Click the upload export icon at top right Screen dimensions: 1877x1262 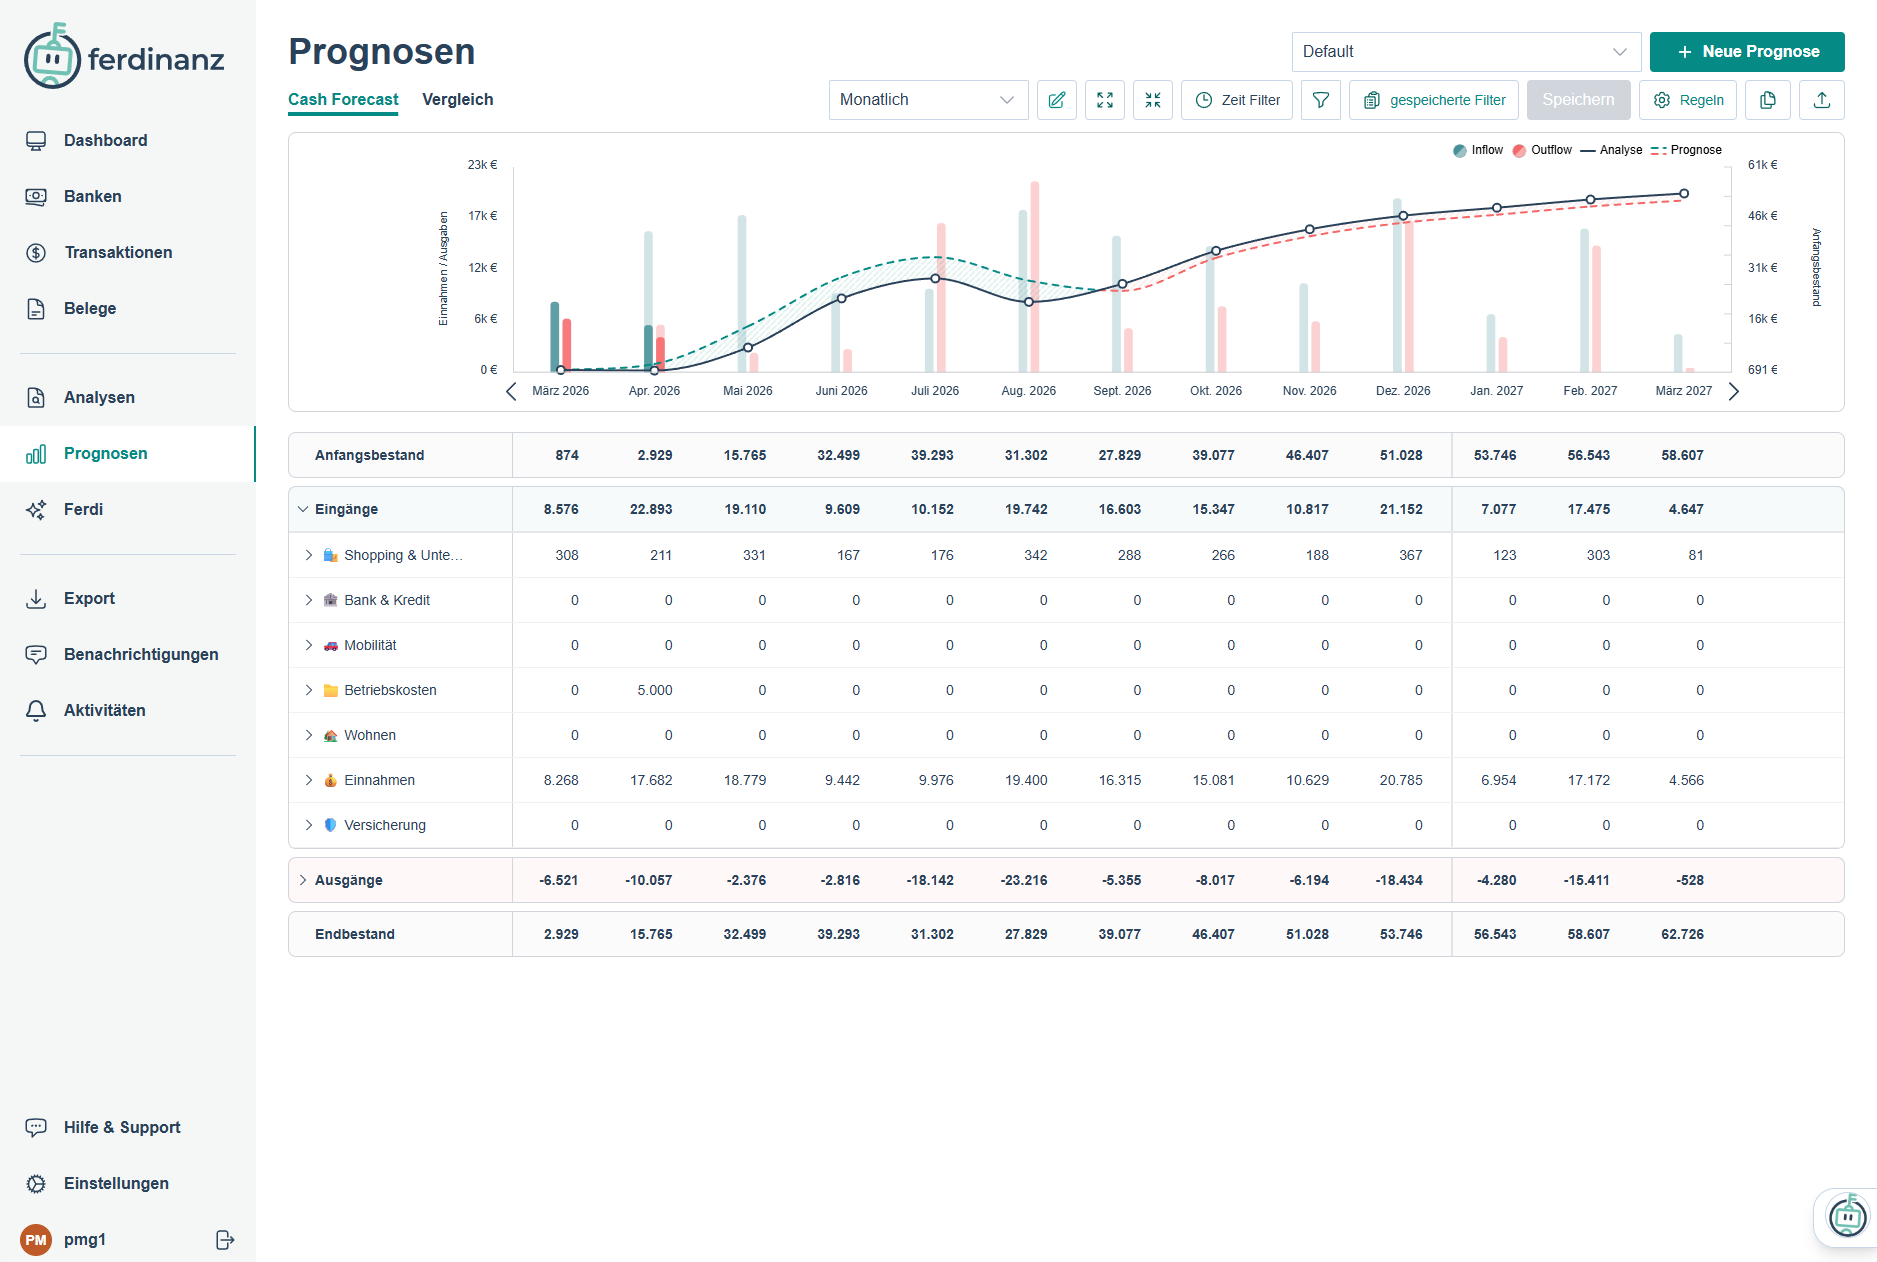point(1821,100)
